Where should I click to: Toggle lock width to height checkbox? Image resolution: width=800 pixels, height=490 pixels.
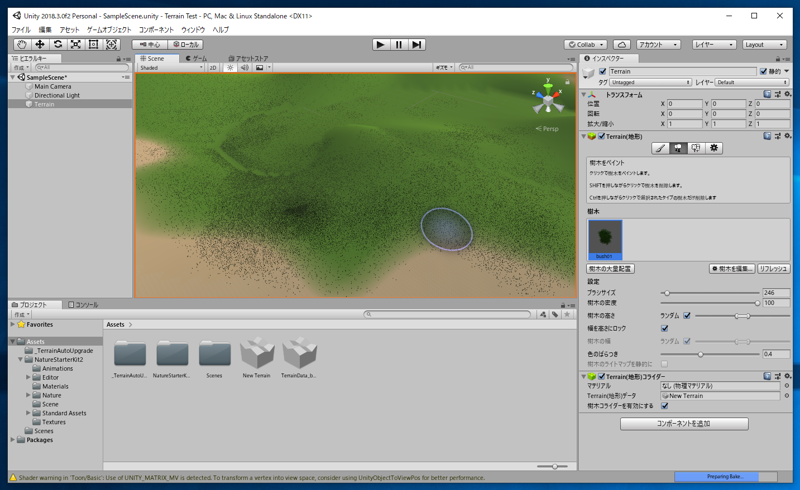coord(664,328)
